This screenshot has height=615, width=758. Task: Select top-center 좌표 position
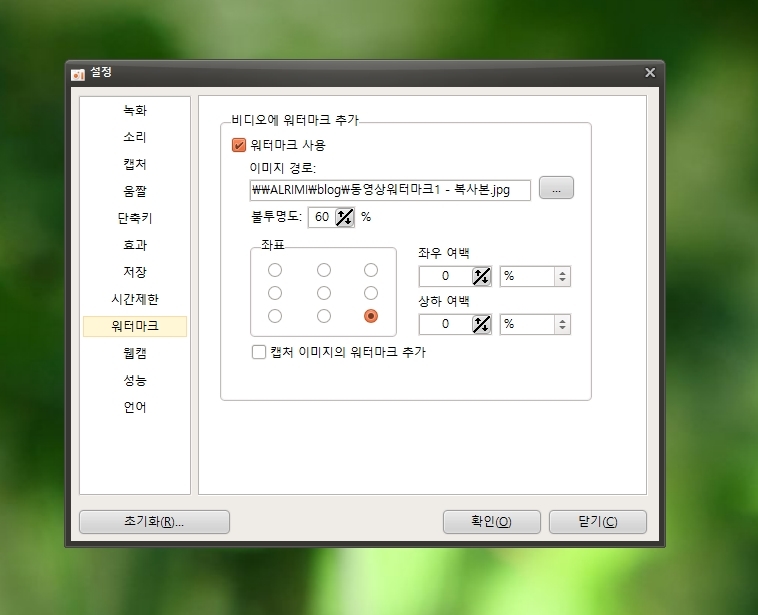pyautogui.click(x=324, y=270)
